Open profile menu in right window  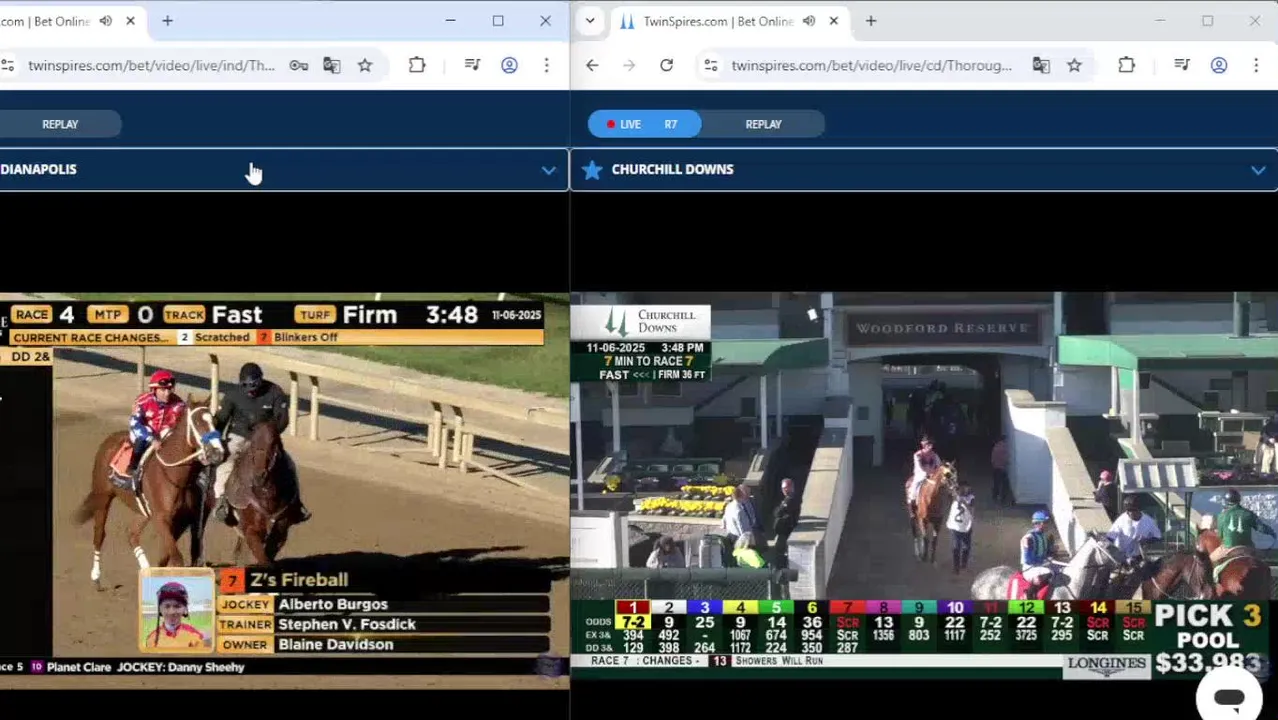(1218, 65)
